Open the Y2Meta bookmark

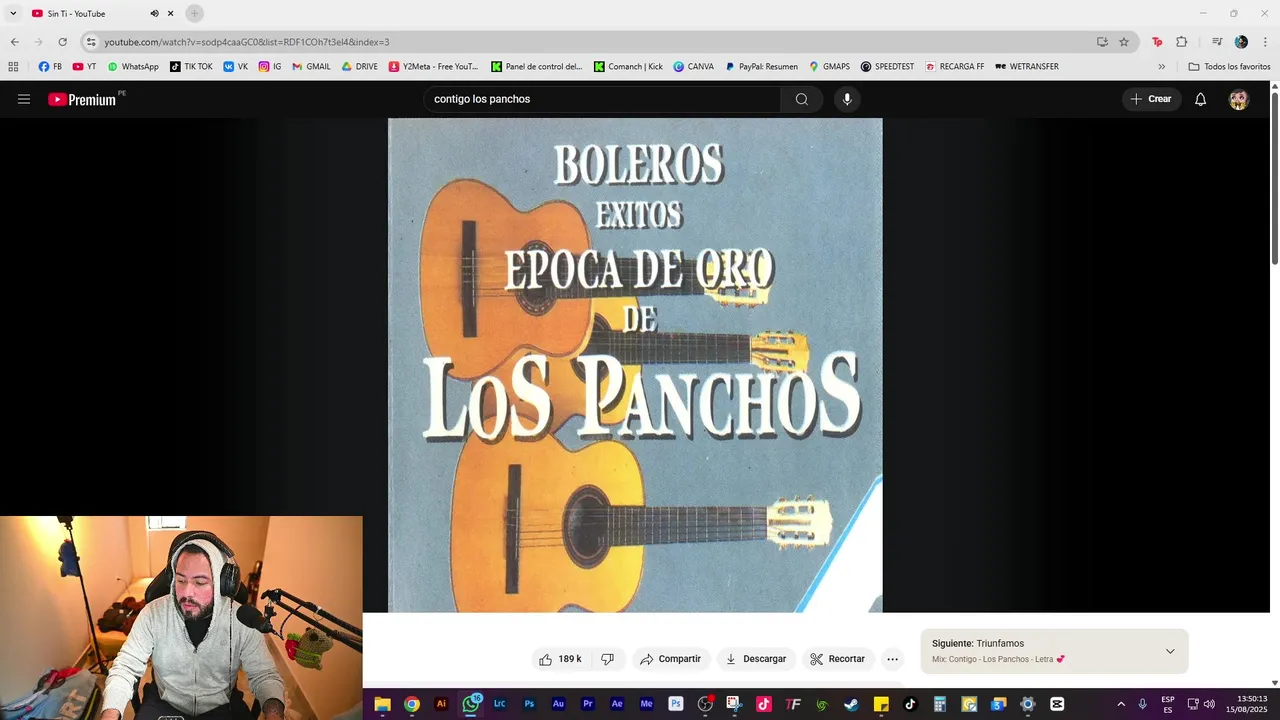tap(434, 67)
